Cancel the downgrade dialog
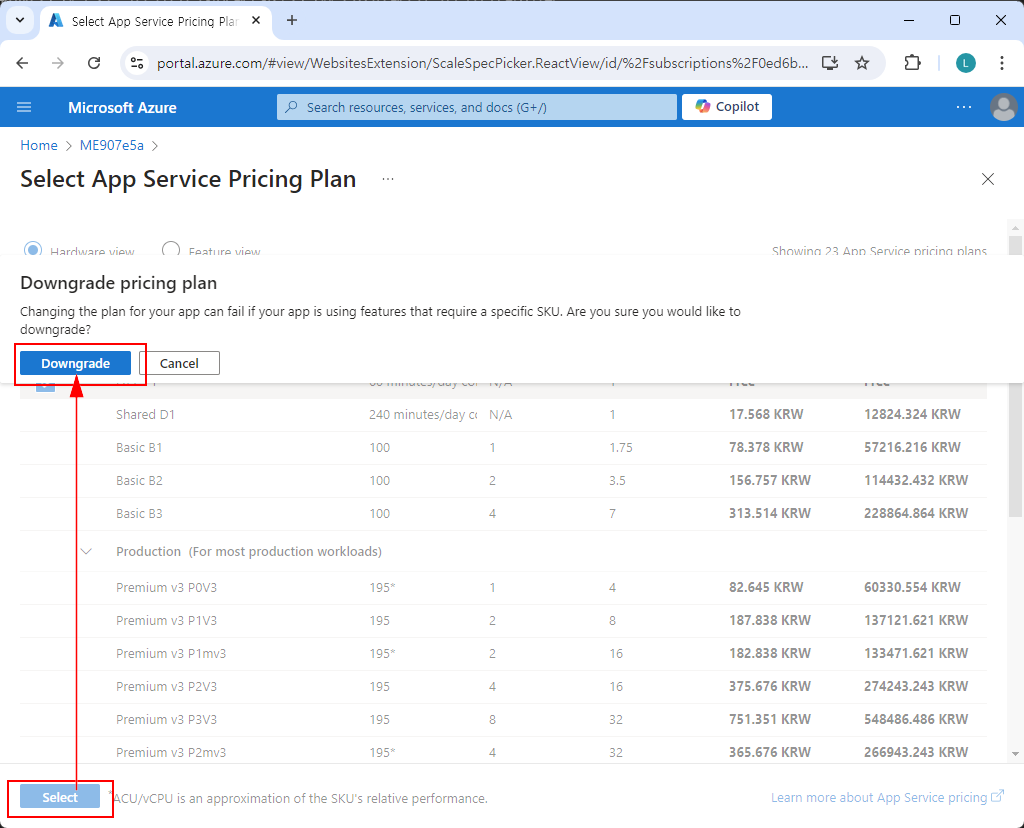The image size is (1024, 828). 180,364
